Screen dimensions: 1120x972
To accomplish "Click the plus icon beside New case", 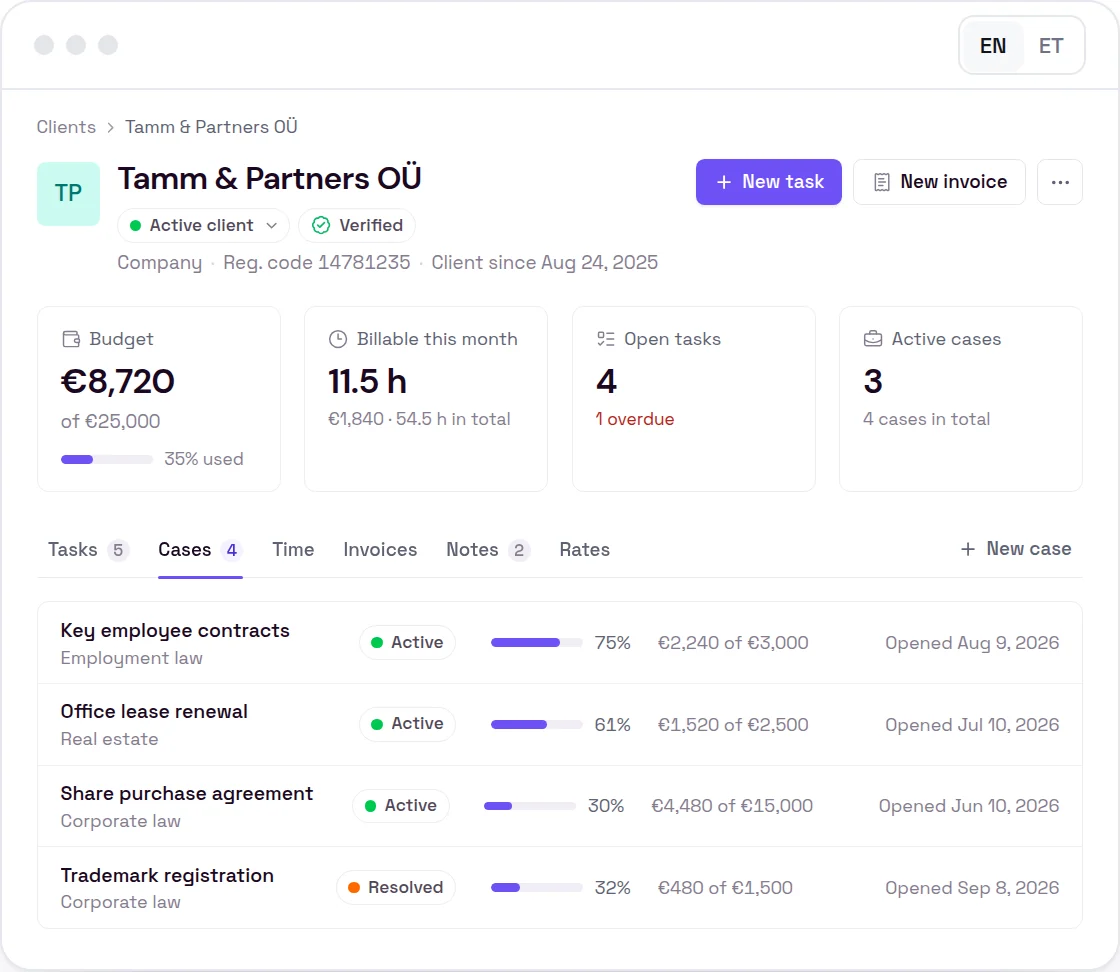I will [968, 549].
